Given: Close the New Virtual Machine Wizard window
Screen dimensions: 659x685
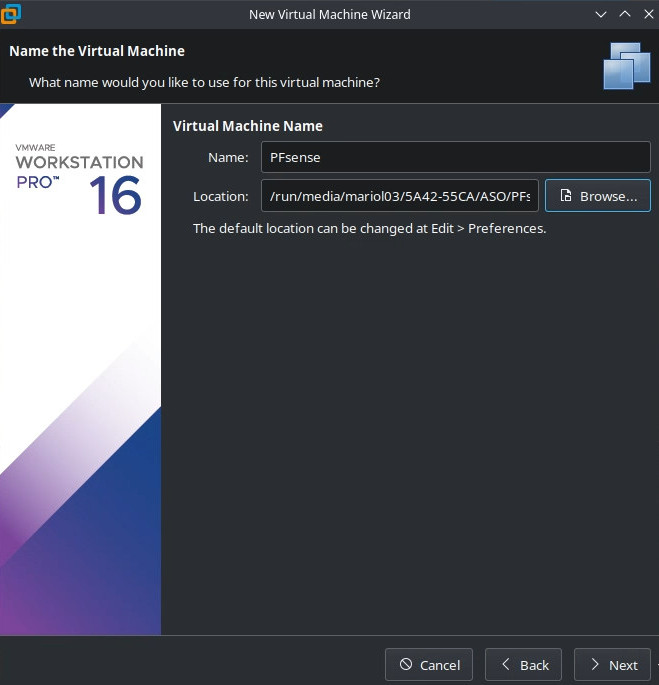Looking at the screenshot, I should pyautogui.click(x=648, y=15).
